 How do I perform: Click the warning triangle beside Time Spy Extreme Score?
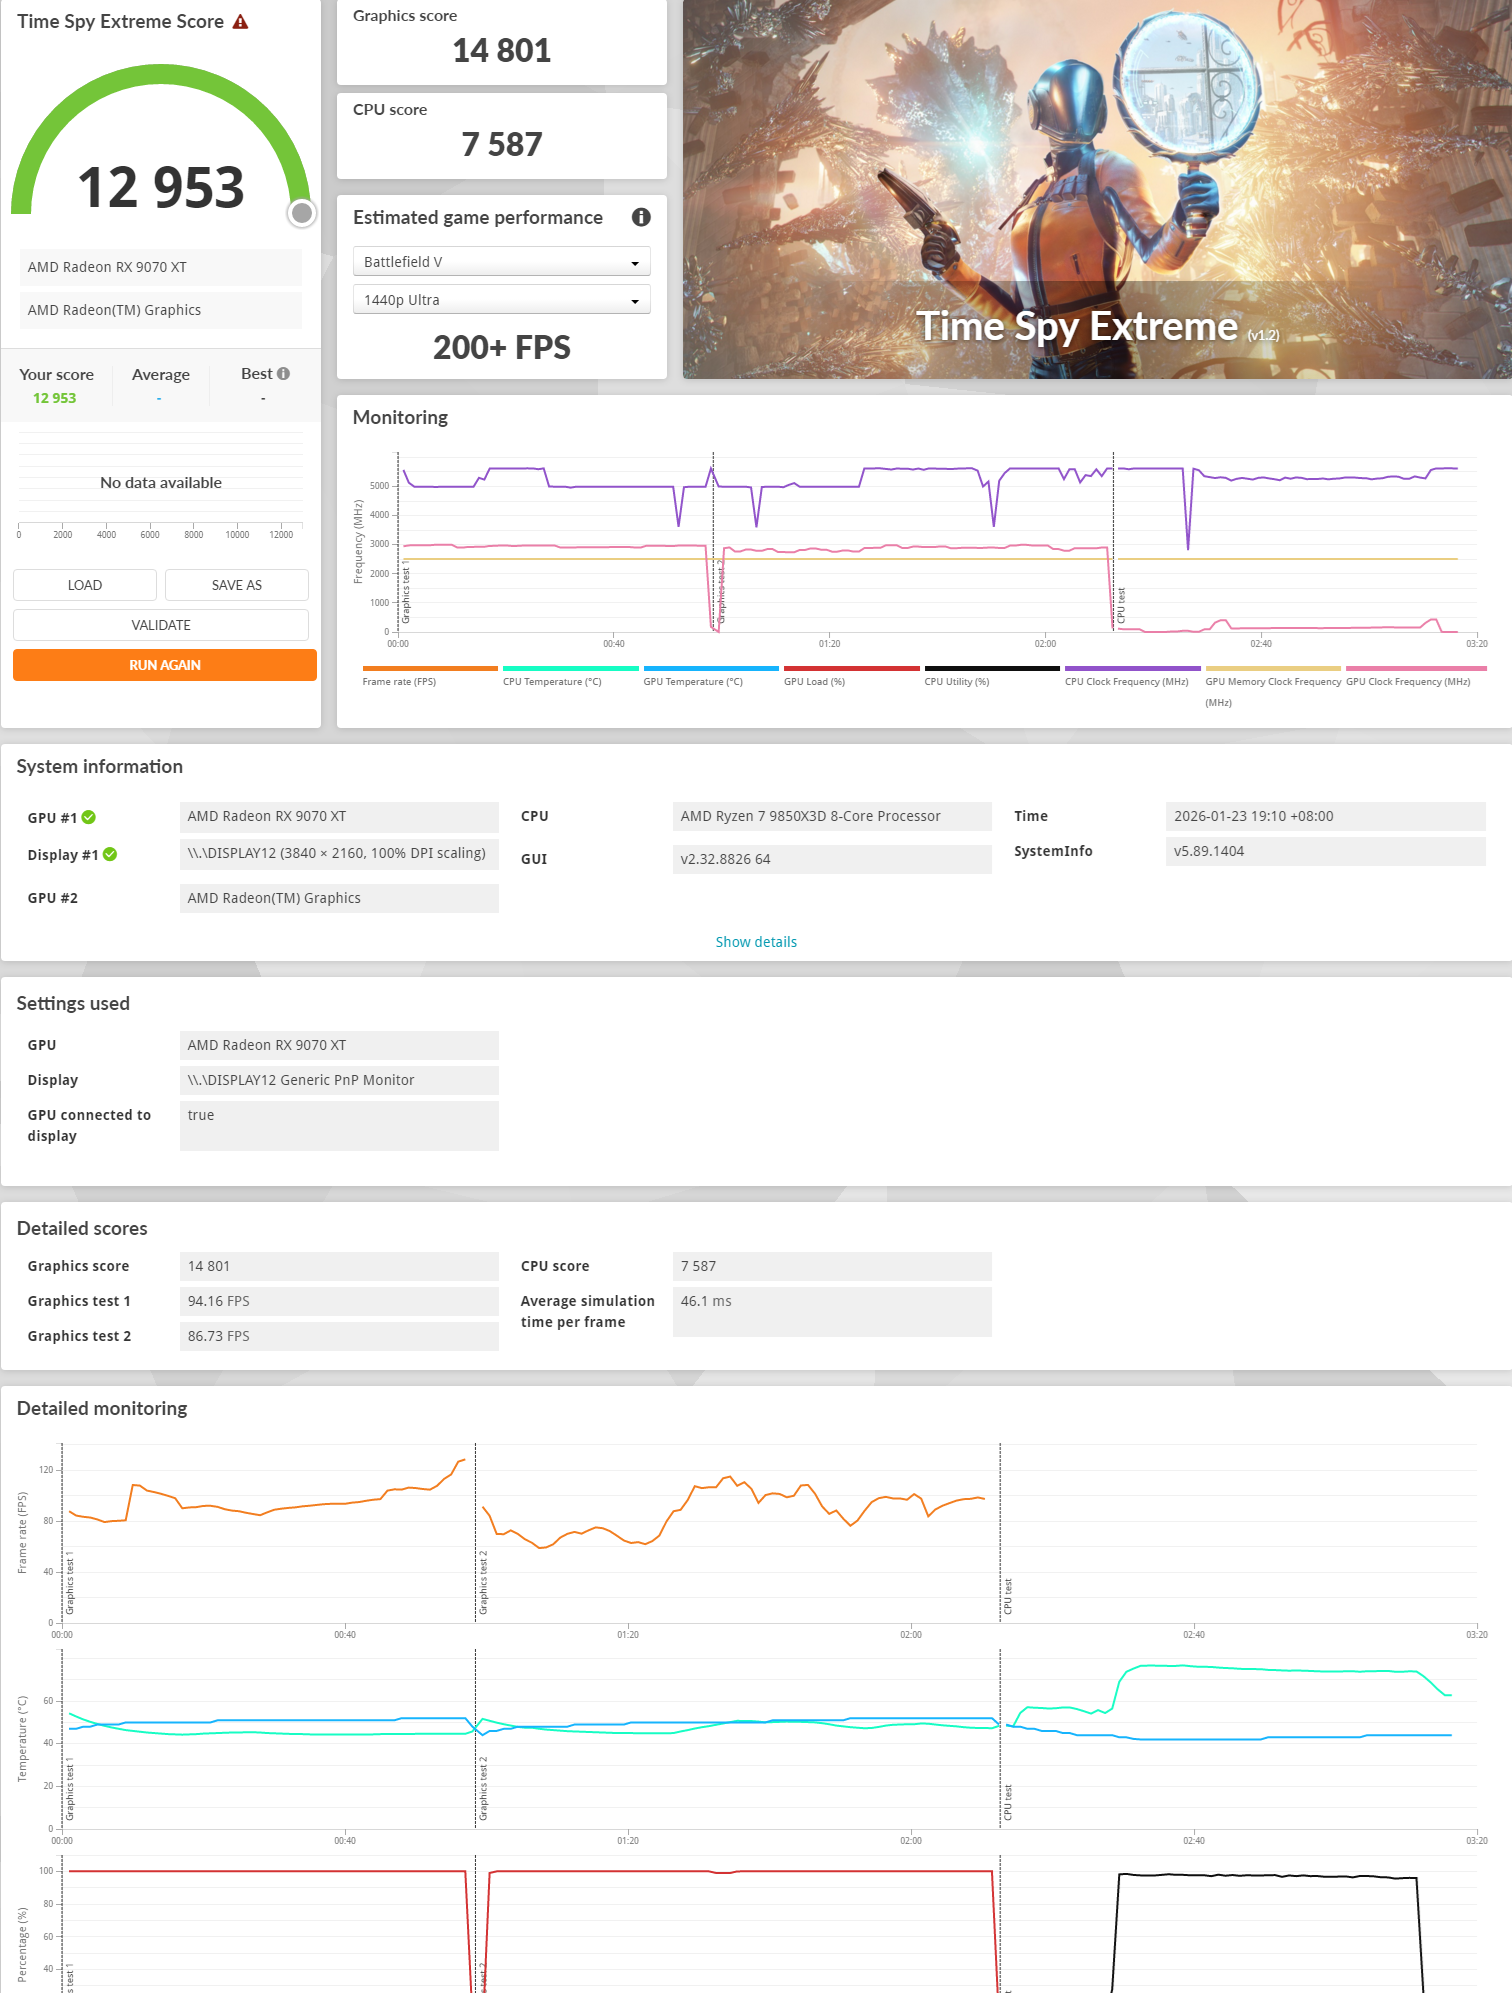click(x=240, y=22)
